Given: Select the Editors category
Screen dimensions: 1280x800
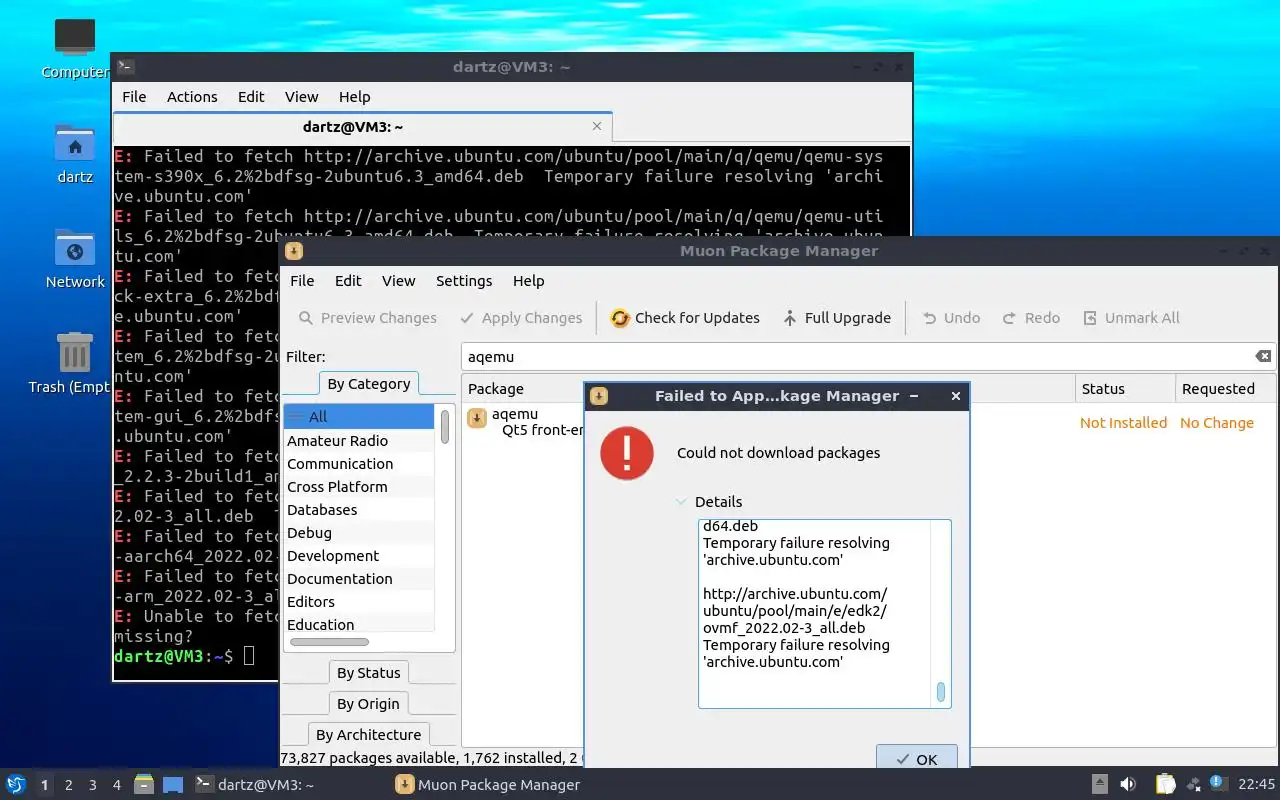Looking at the screenshot, I should click(359, 602).
